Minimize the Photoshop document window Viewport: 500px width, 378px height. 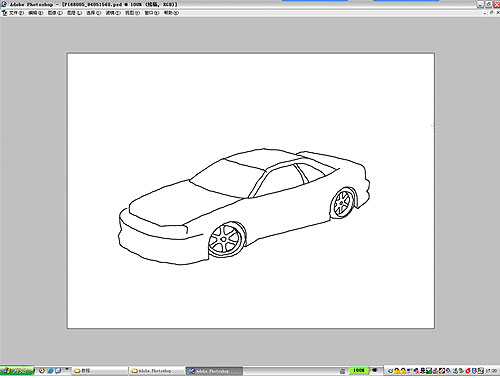point(485,13)
